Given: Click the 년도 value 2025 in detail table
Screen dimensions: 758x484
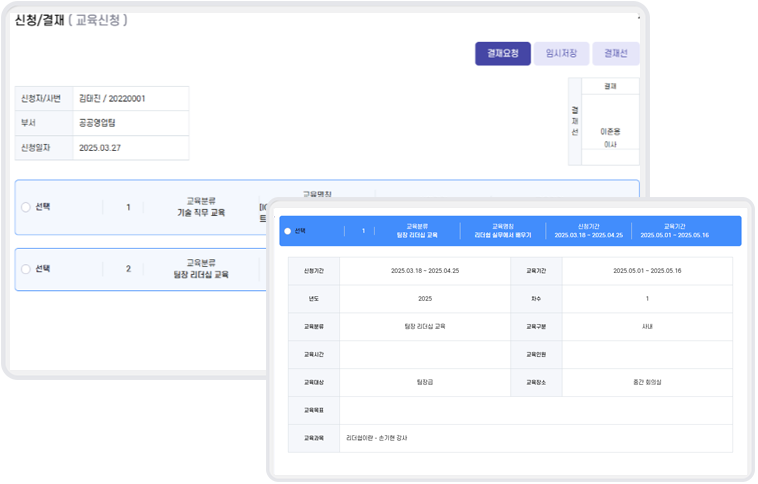Looking at the screenshot, I should (425, 299).
